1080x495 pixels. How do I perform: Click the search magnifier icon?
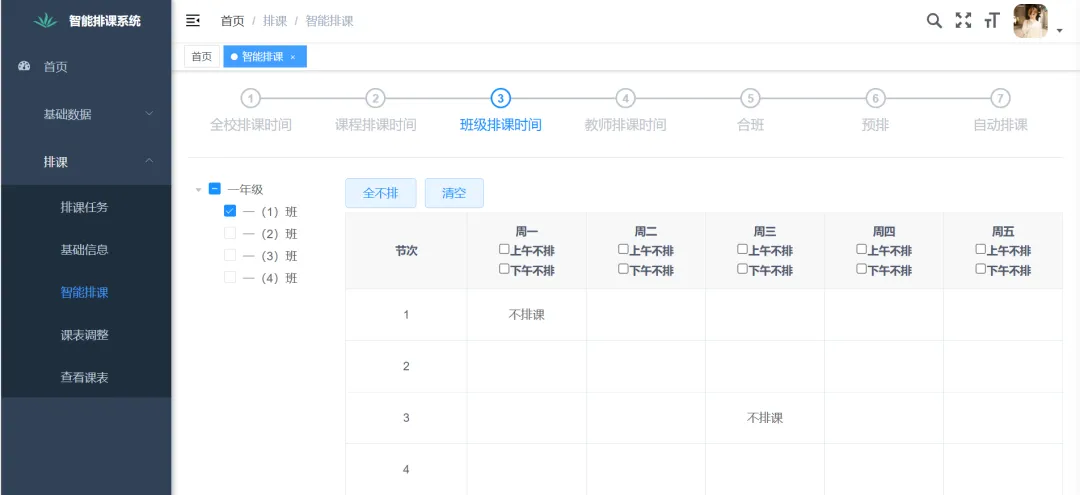[934, 21]
